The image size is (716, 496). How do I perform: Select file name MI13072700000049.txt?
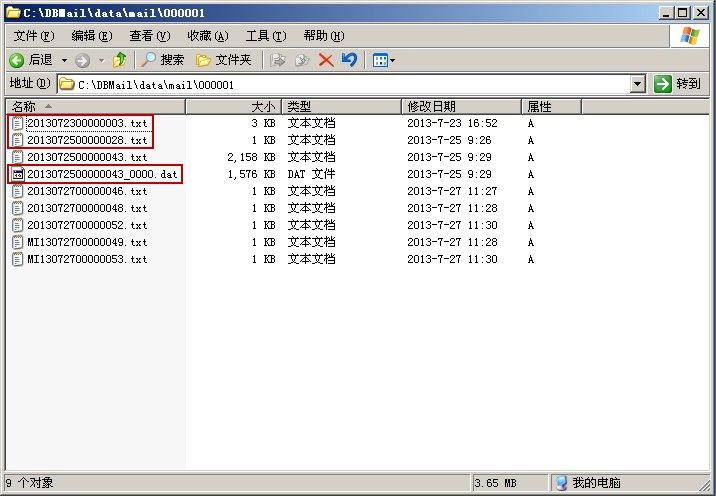point(87,242)
